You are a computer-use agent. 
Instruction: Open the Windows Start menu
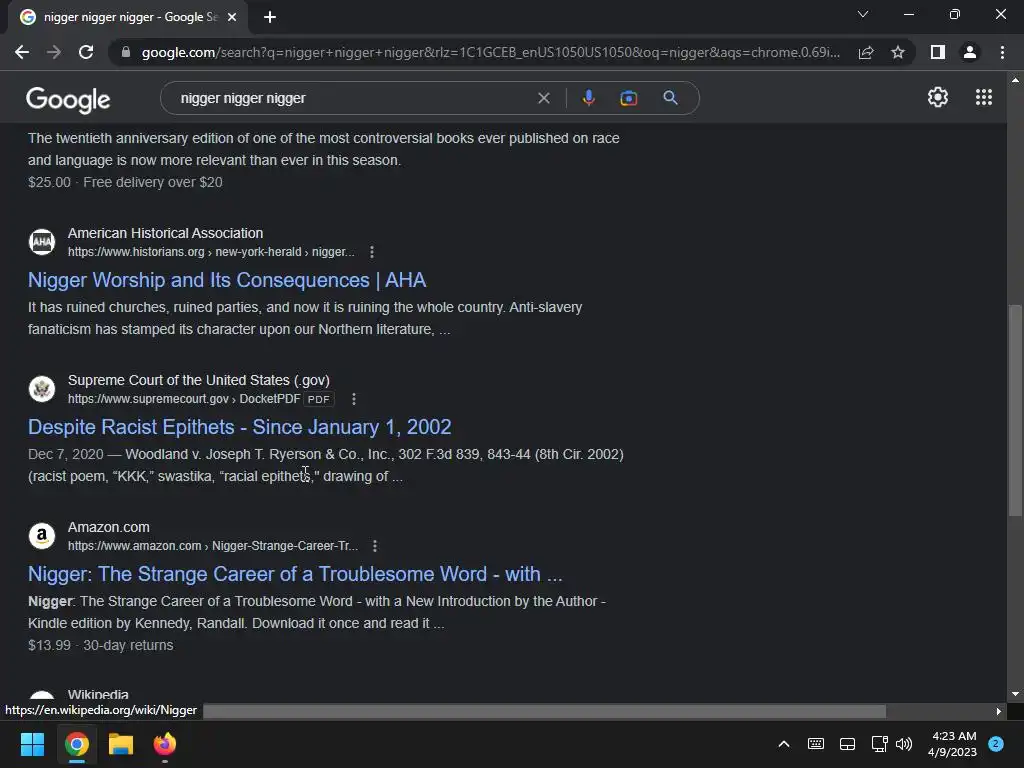click(32, 744)
